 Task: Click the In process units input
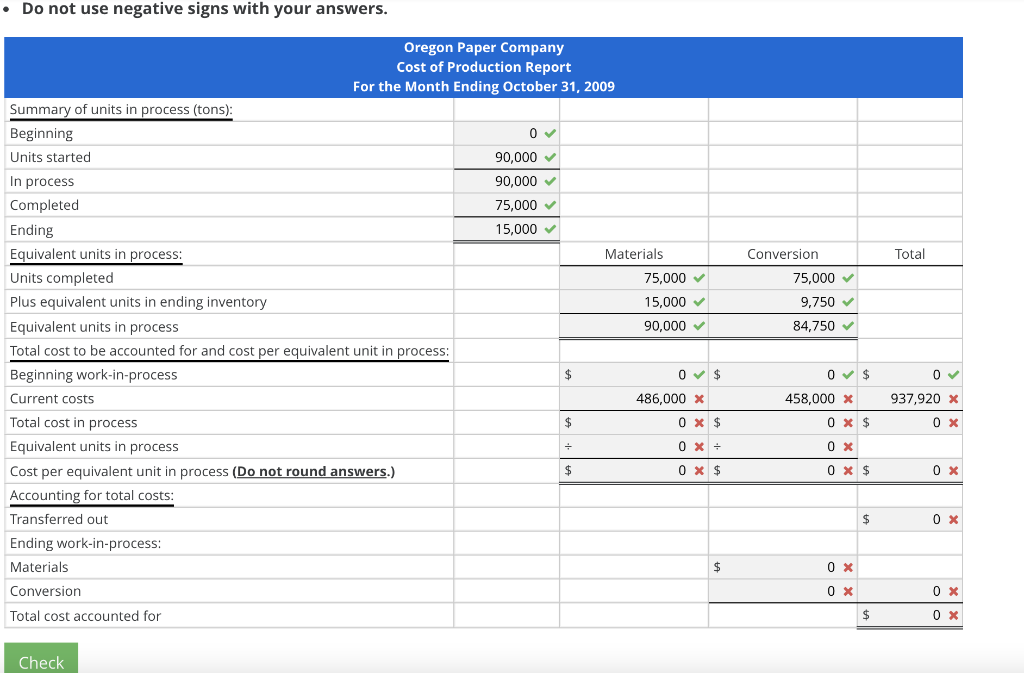coord(507,181)
